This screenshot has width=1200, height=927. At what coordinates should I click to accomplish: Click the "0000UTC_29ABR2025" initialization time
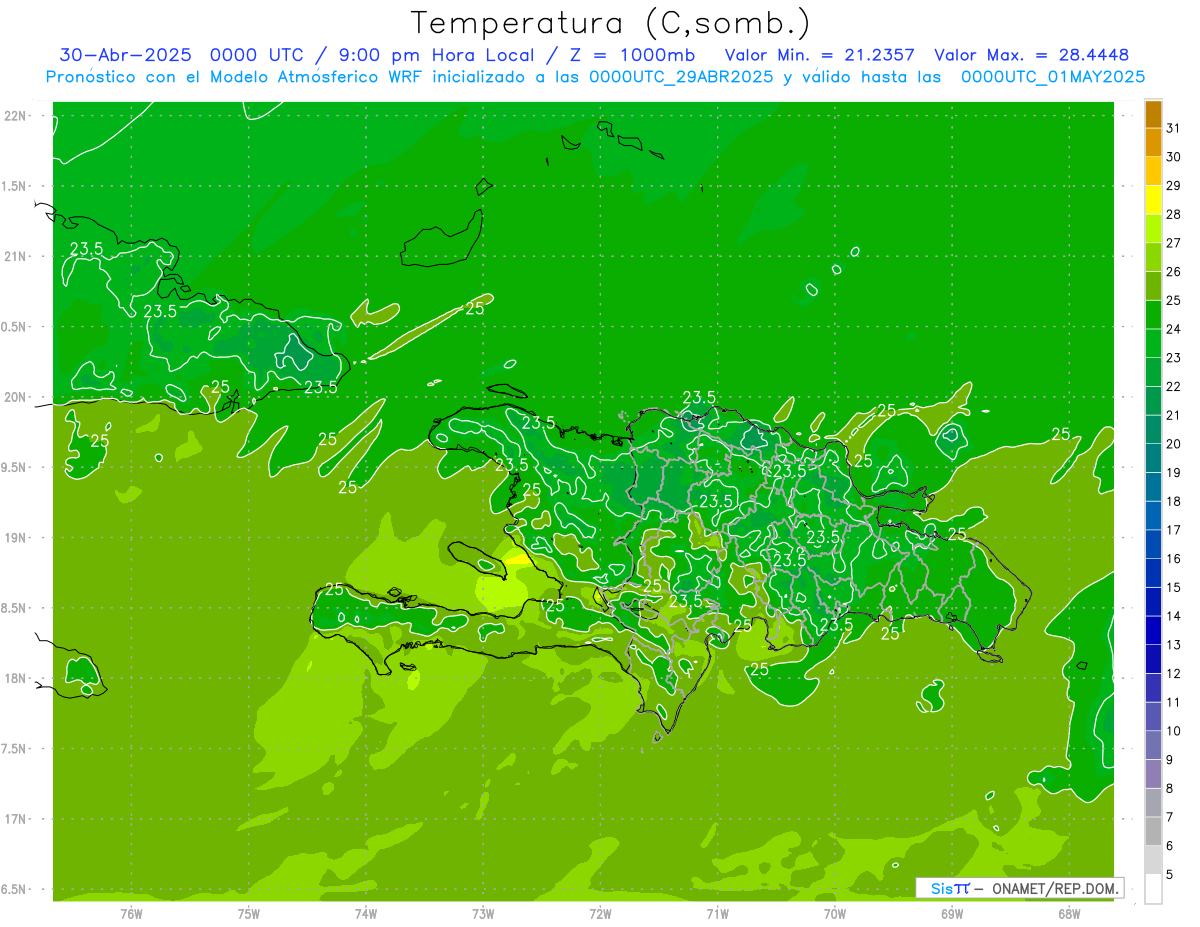pyautogui.click(x=681, y=77)
